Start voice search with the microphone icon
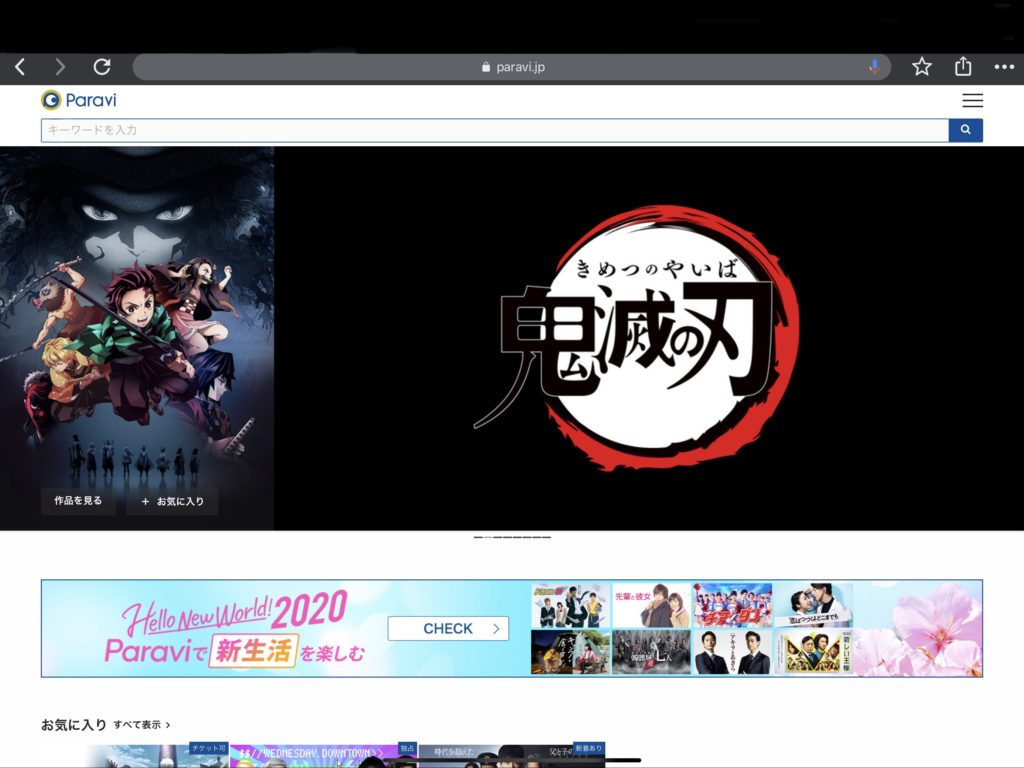1024x768 pixels. point(874,67)
